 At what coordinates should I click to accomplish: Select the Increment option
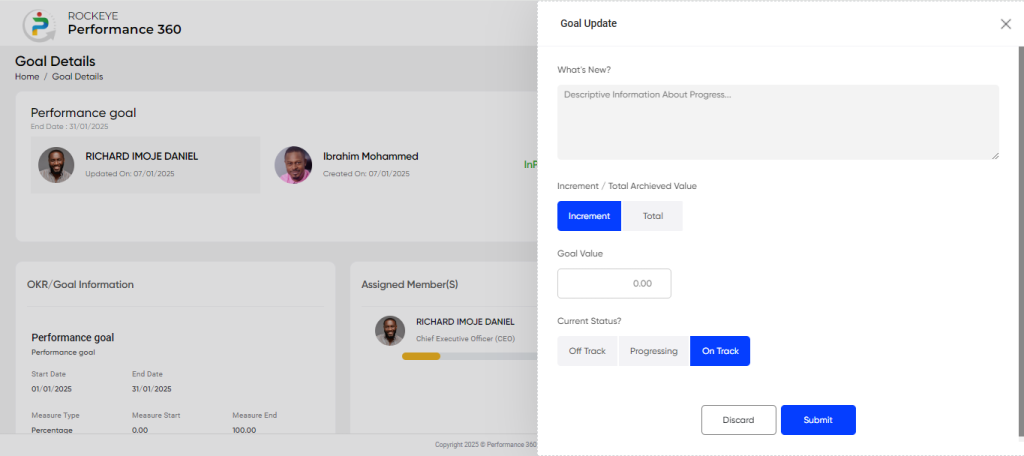[x=589, y=216]
